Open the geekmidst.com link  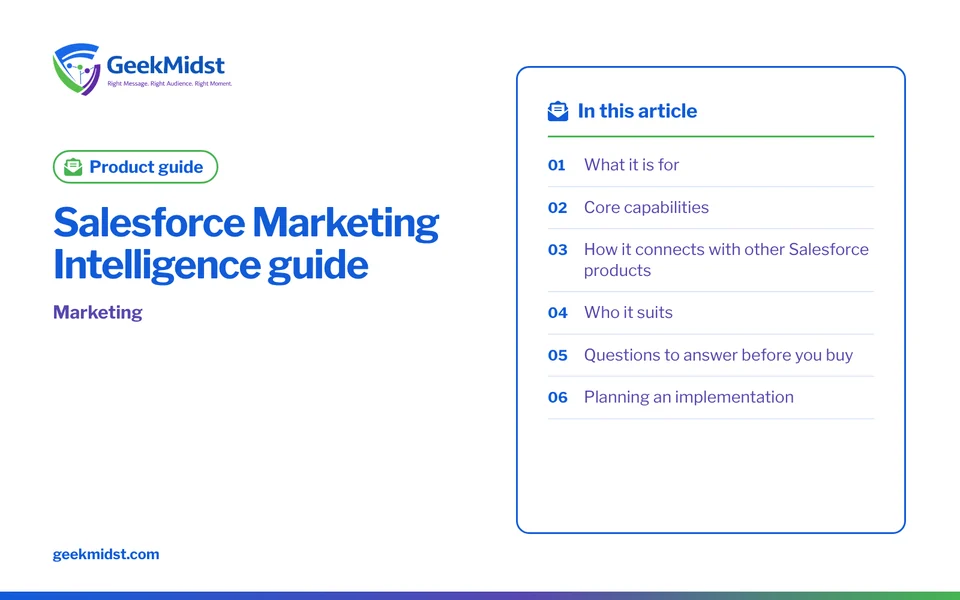point(106,554)
